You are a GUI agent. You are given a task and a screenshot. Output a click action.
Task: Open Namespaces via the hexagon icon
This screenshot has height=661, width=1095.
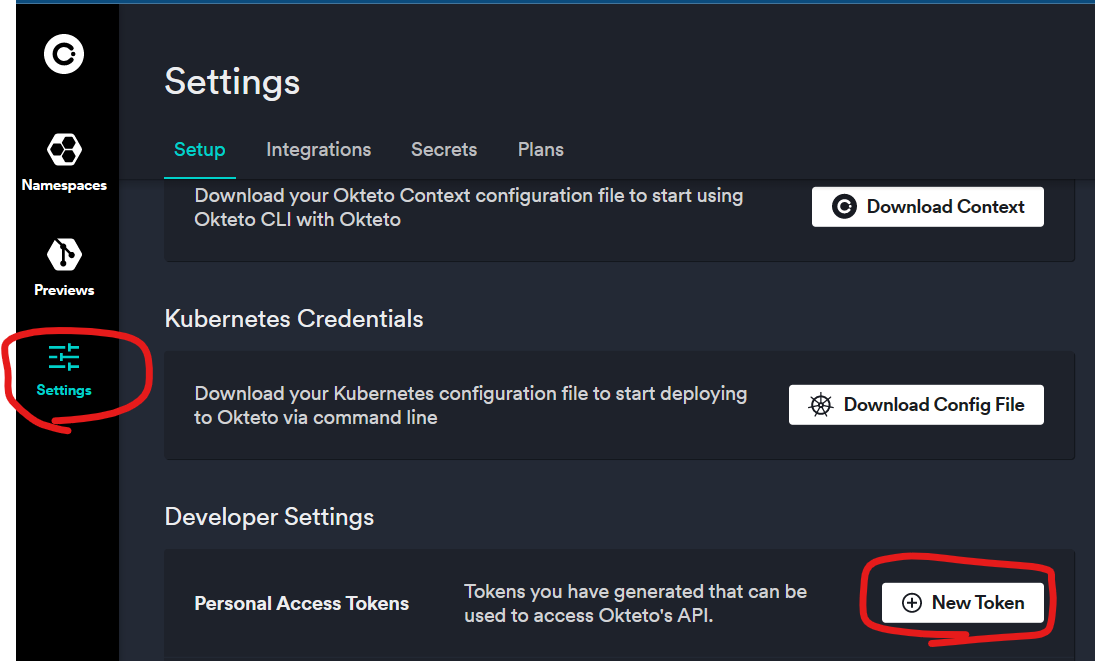click(64, 150)
